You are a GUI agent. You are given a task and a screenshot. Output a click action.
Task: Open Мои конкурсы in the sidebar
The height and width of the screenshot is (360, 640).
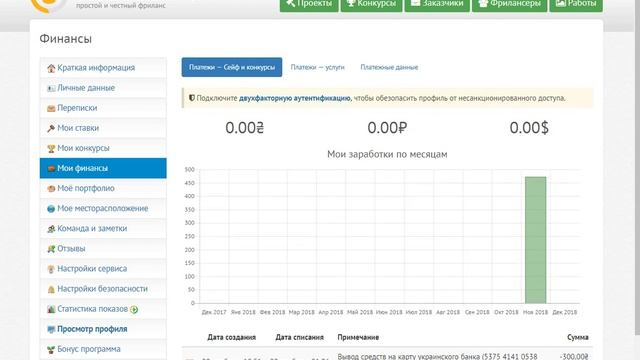(x=103, y=148)
